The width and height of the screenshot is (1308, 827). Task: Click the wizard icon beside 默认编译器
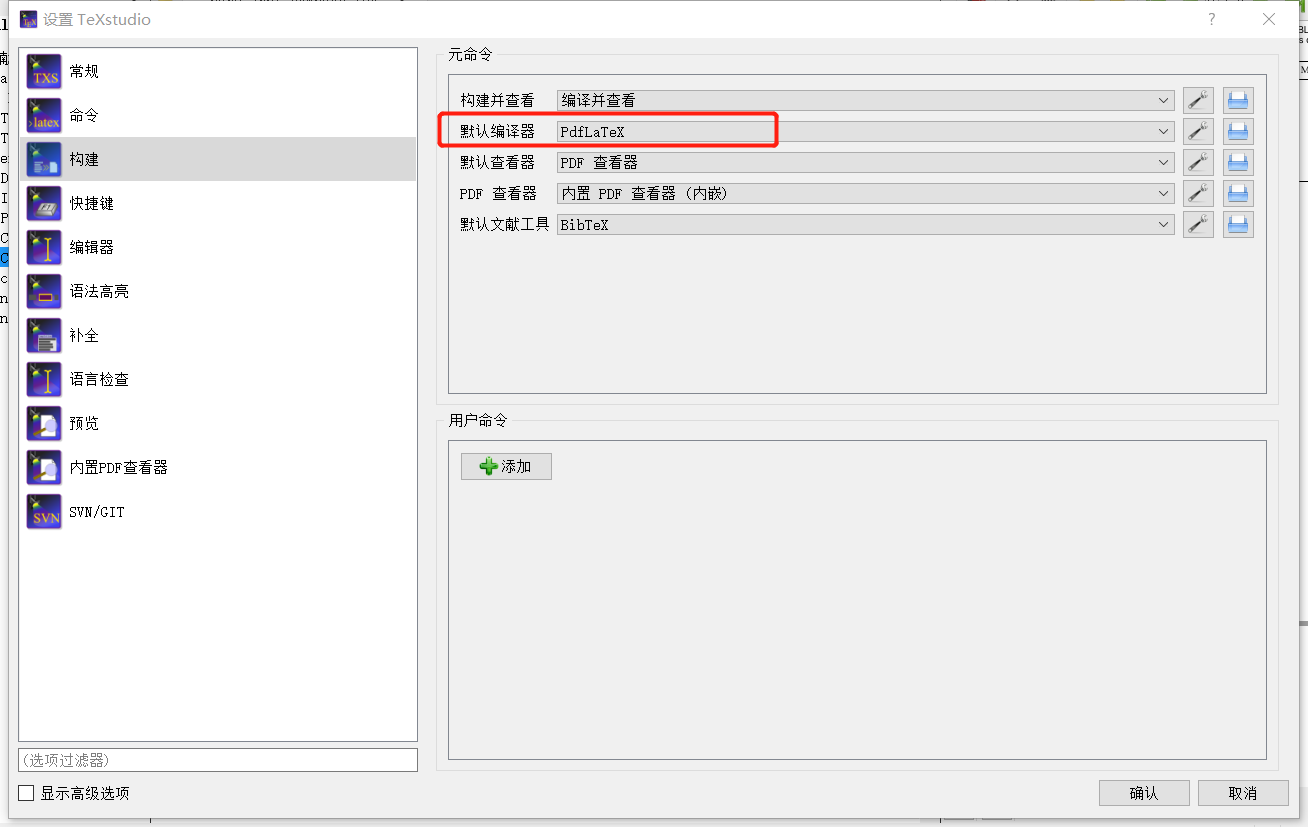(1198, 130)
